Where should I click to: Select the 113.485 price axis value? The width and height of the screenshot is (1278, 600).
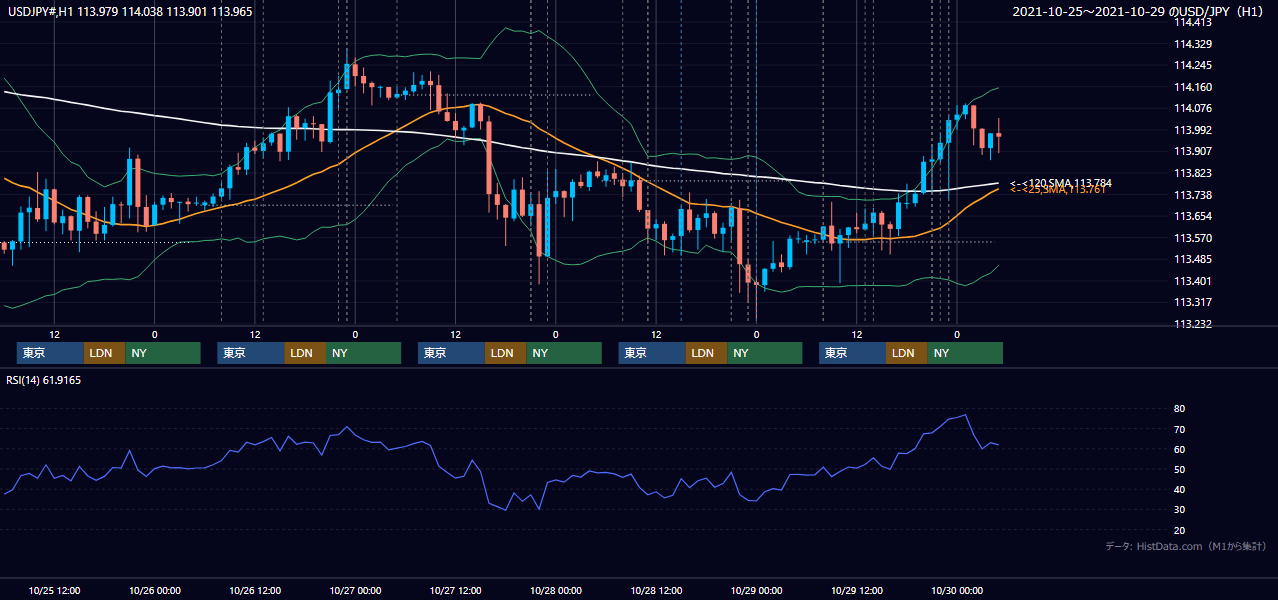[1193, 259]
